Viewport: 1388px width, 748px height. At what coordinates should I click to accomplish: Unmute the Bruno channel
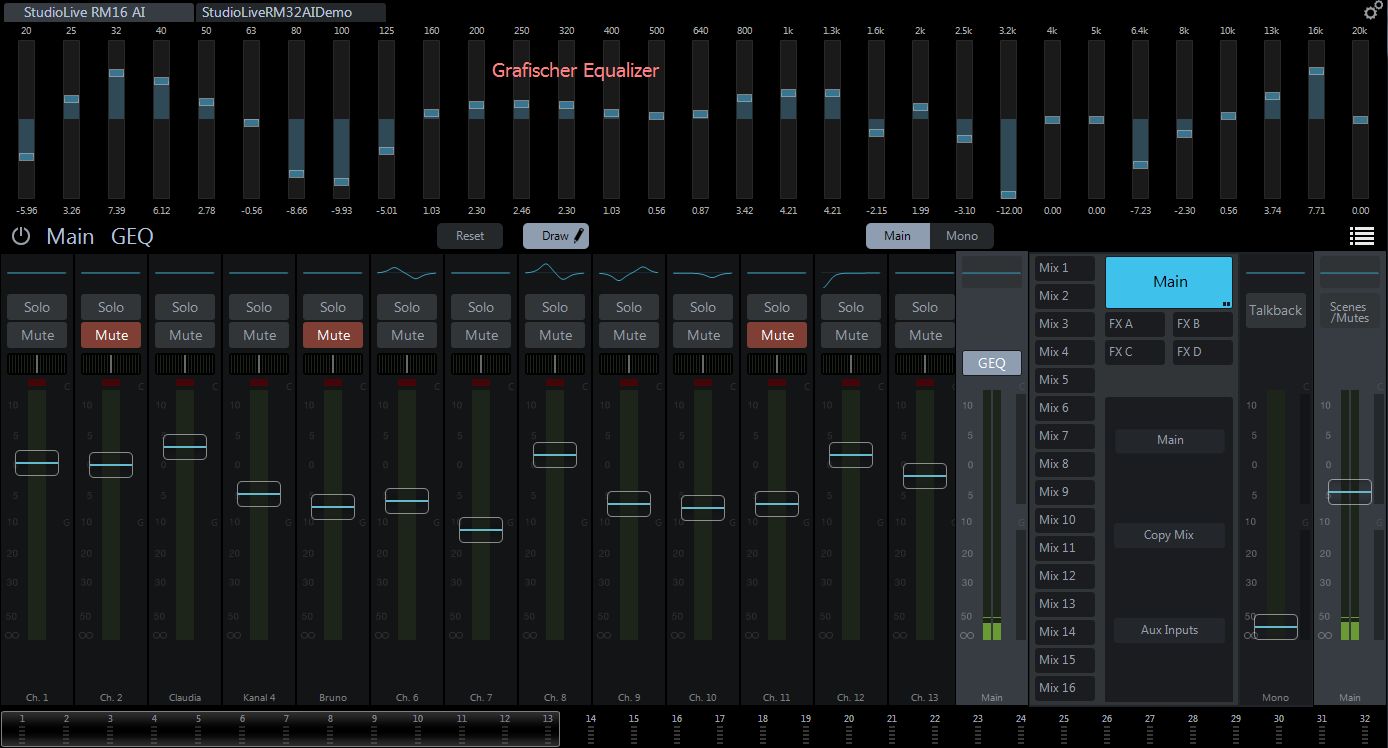(x=333, y=335)
